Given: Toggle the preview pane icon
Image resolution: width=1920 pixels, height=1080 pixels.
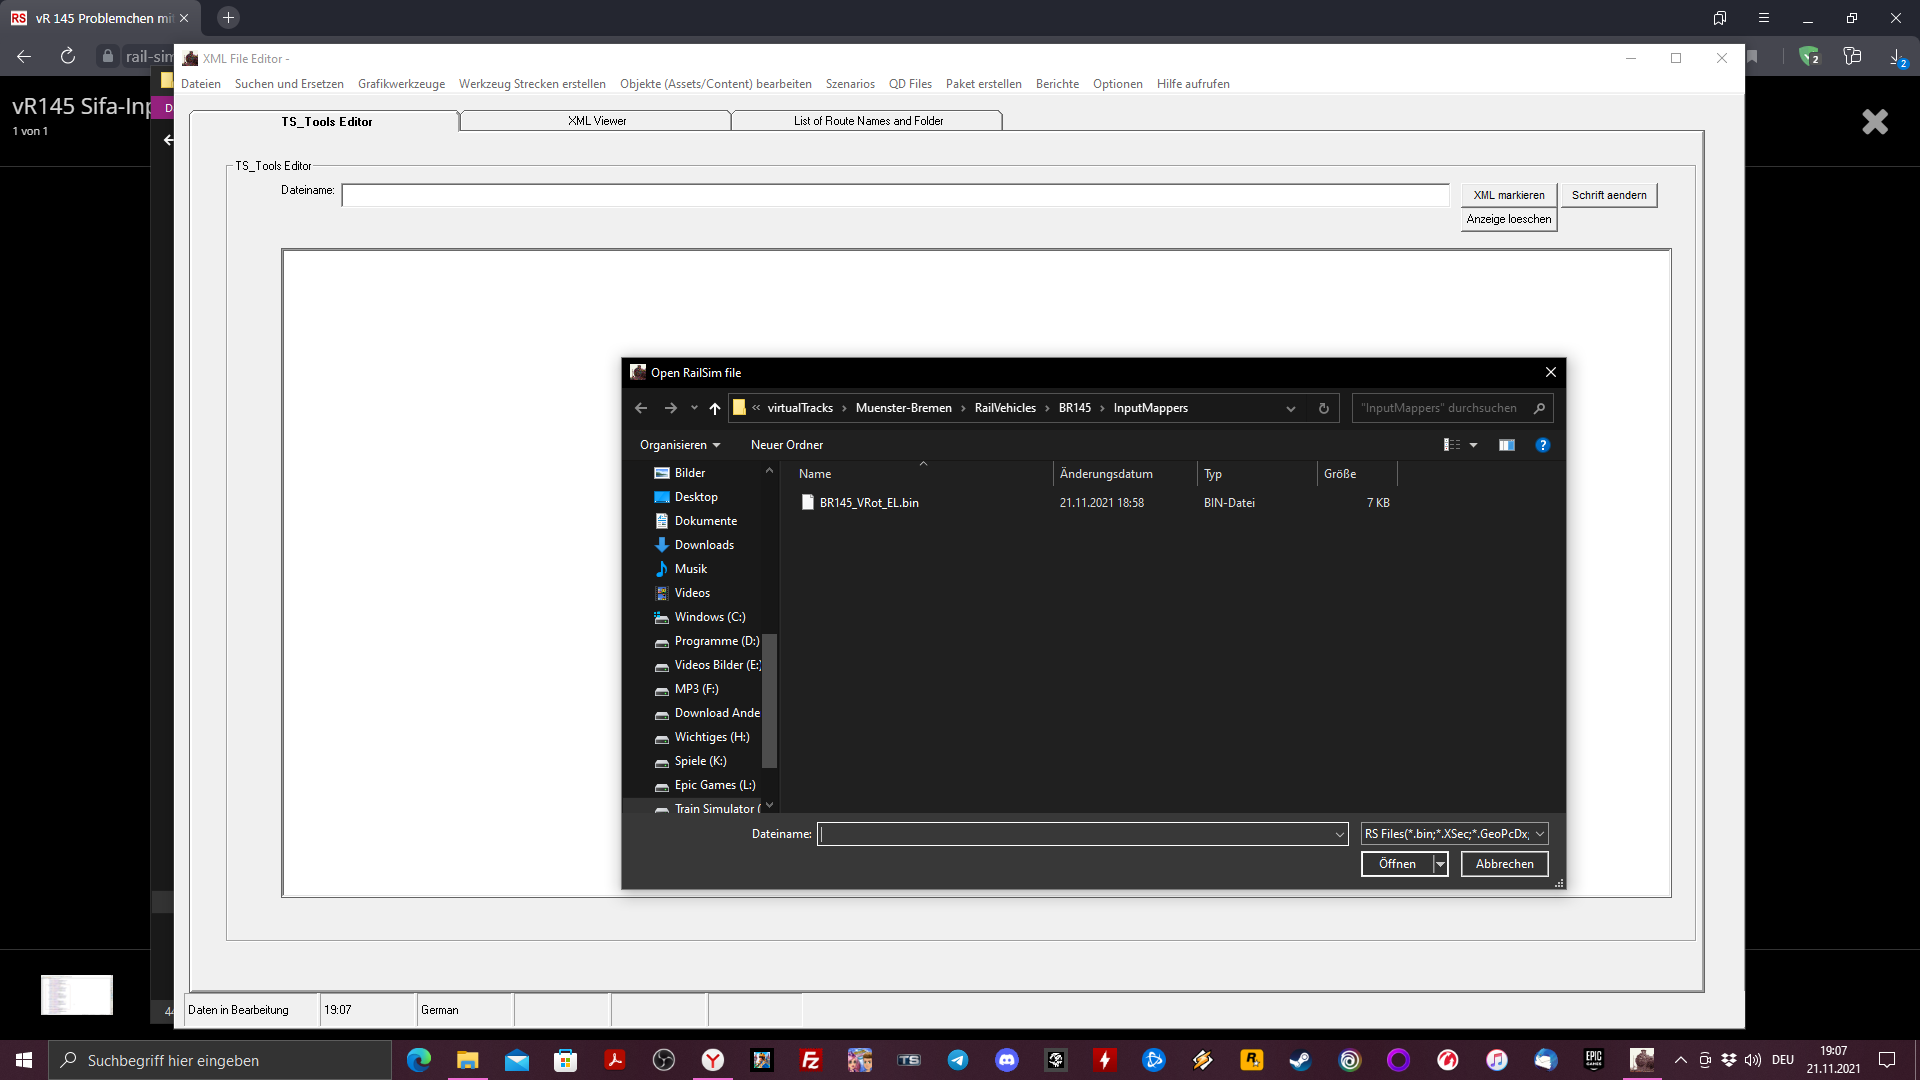Looking at the screenshot, I should tap(1506, 445).
